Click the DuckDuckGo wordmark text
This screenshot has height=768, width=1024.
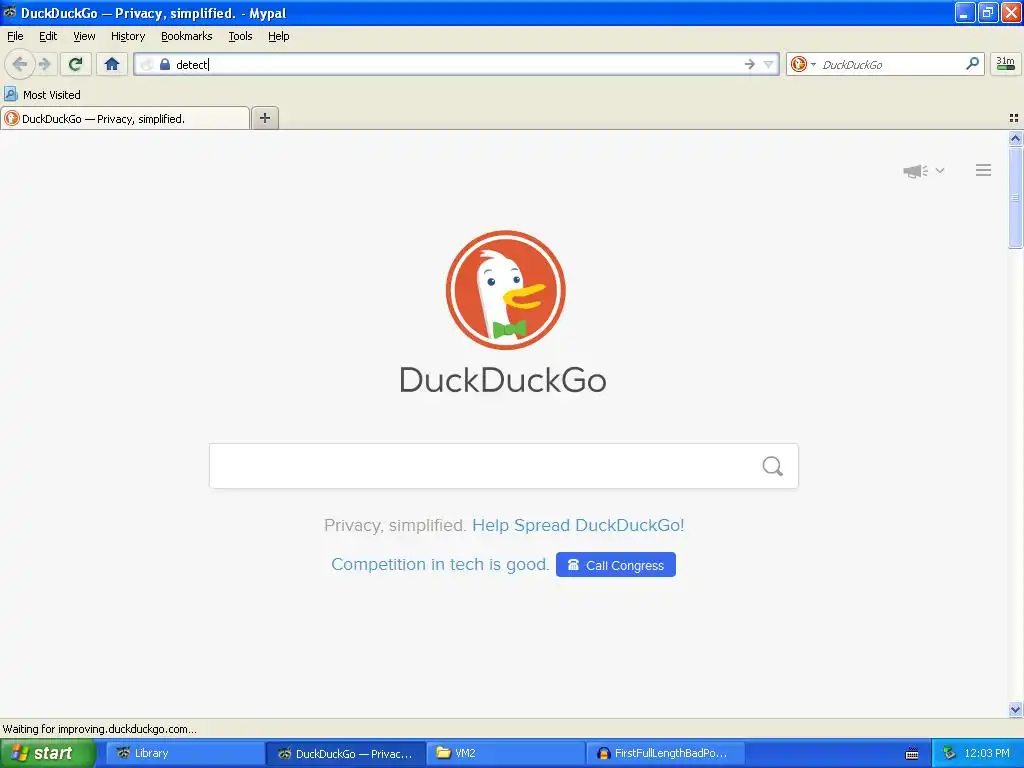pyautogui.click(x=503, y=379)
